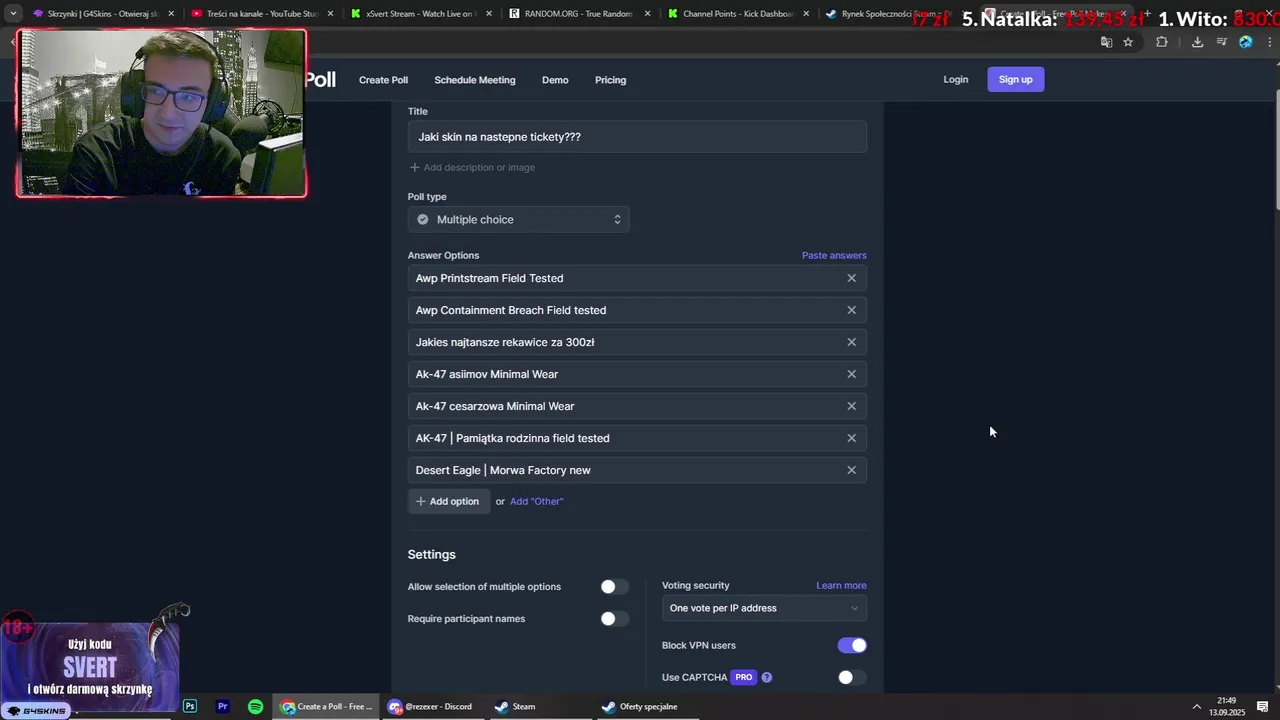Toggle Require participant names
The height and width of the screenshot is (720, 1280).
(x=614, y=619)
